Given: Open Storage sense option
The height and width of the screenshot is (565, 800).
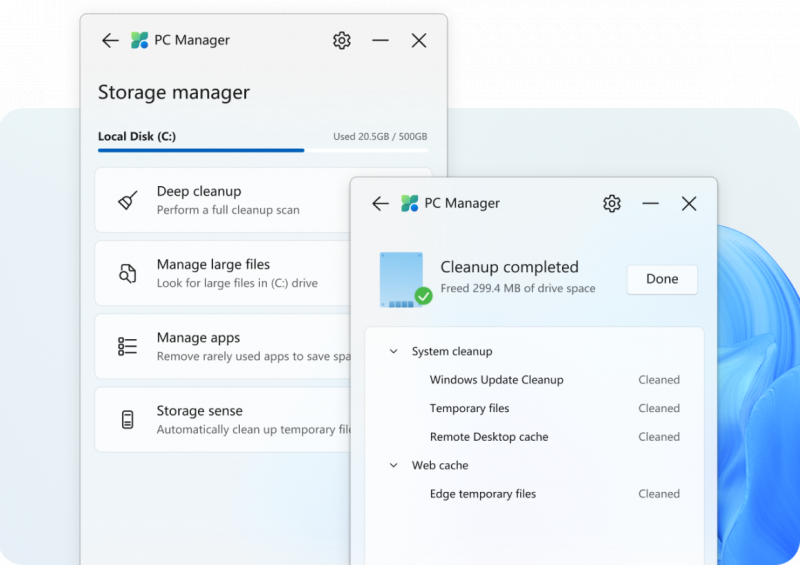Looking at the screenshot, I should [x=223, y=420].
